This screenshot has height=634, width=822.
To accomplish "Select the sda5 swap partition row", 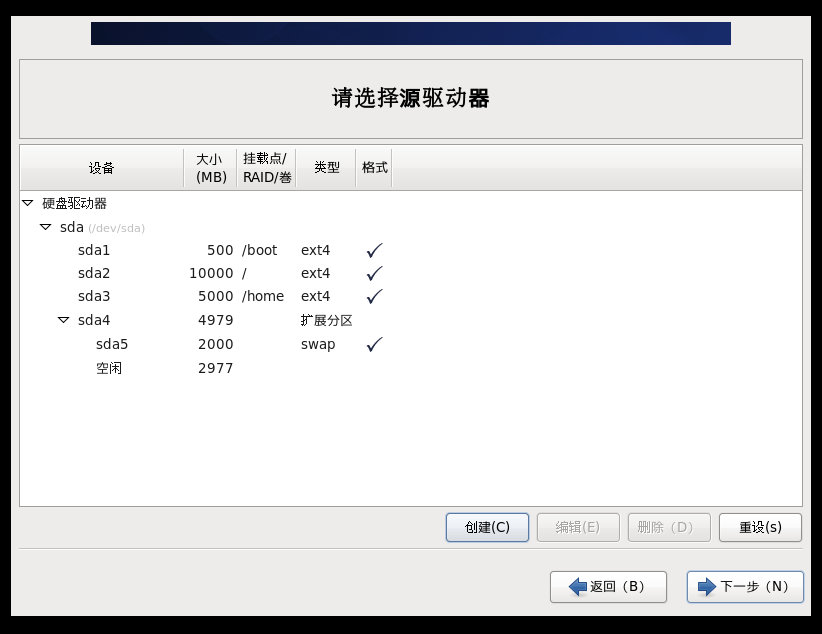I will click(411, 345).
